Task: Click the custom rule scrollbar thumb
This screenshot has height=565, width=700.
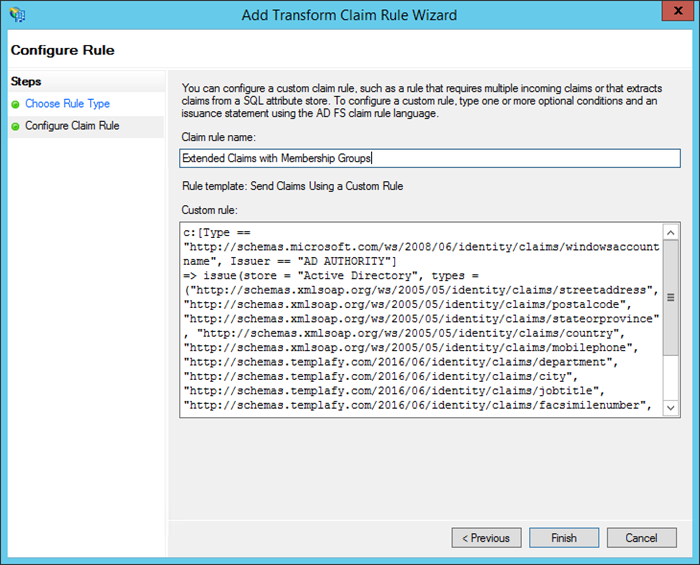Action: pyautogui.click(x=671, y=298)
